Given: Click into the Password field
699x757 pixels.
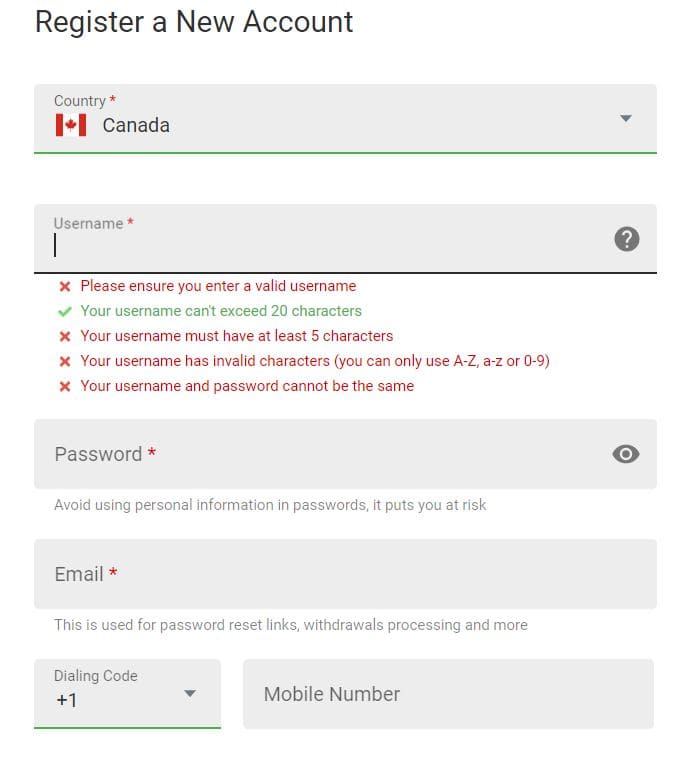Looking at the screenshot, I should point(320,454).
